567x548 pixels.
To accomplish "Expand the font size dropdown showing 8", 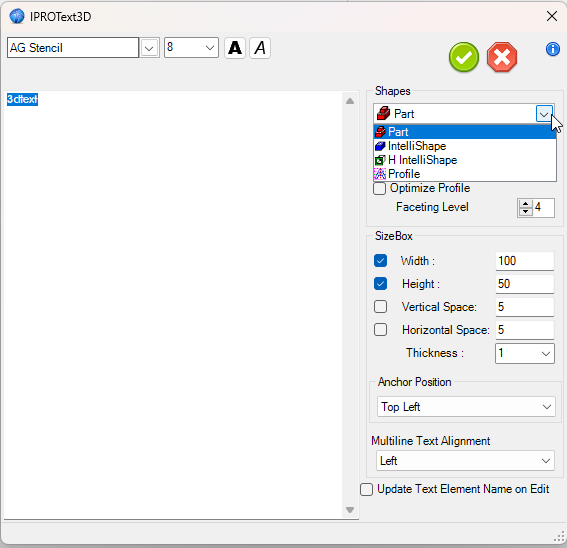I will 209,48.
